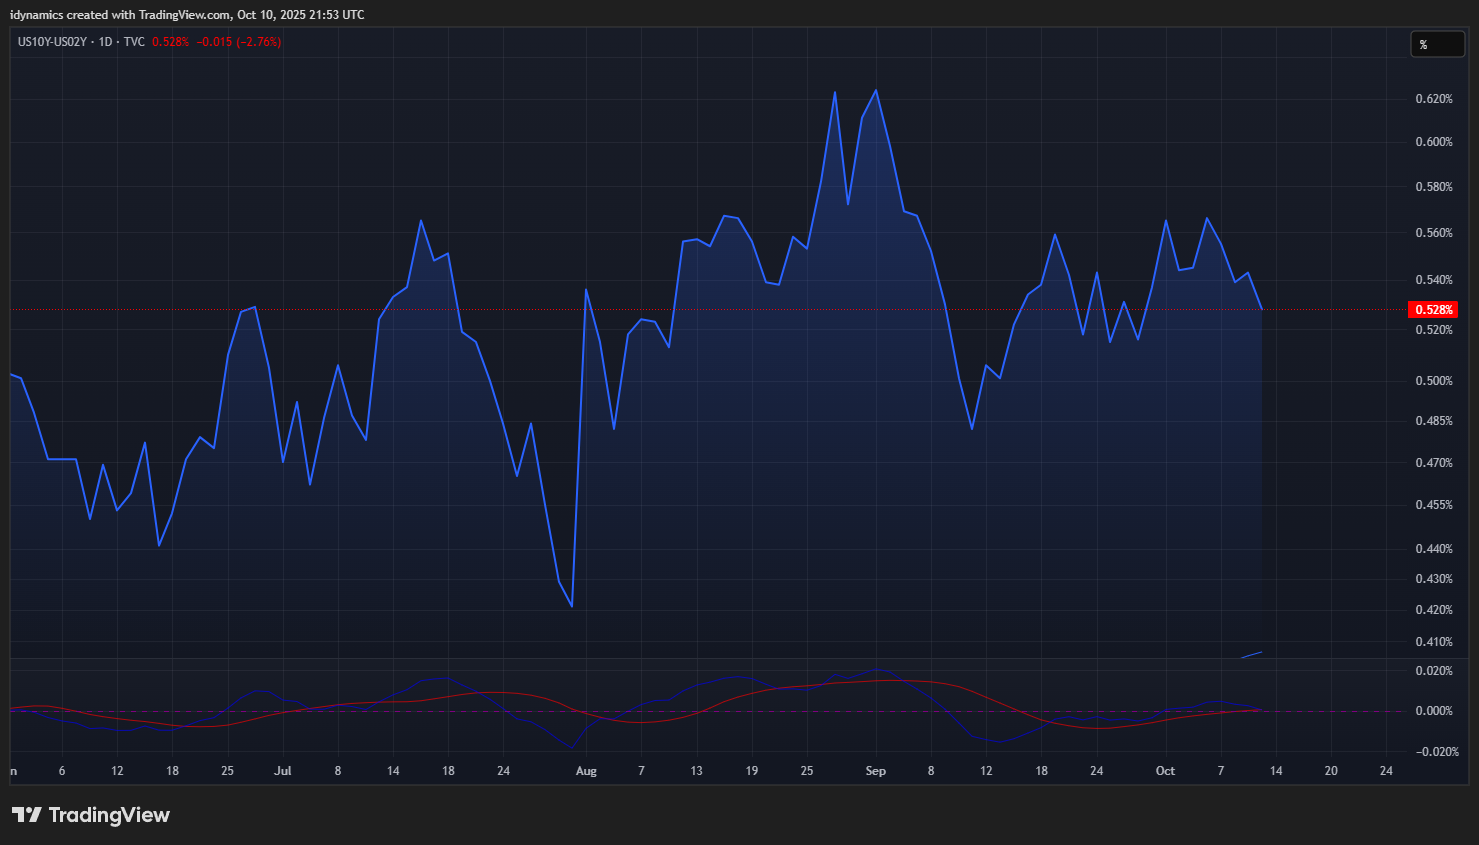This screenshot has height=845, width=1479.
Task: Select the Sep label on time axis
Action: click(875, 771)
